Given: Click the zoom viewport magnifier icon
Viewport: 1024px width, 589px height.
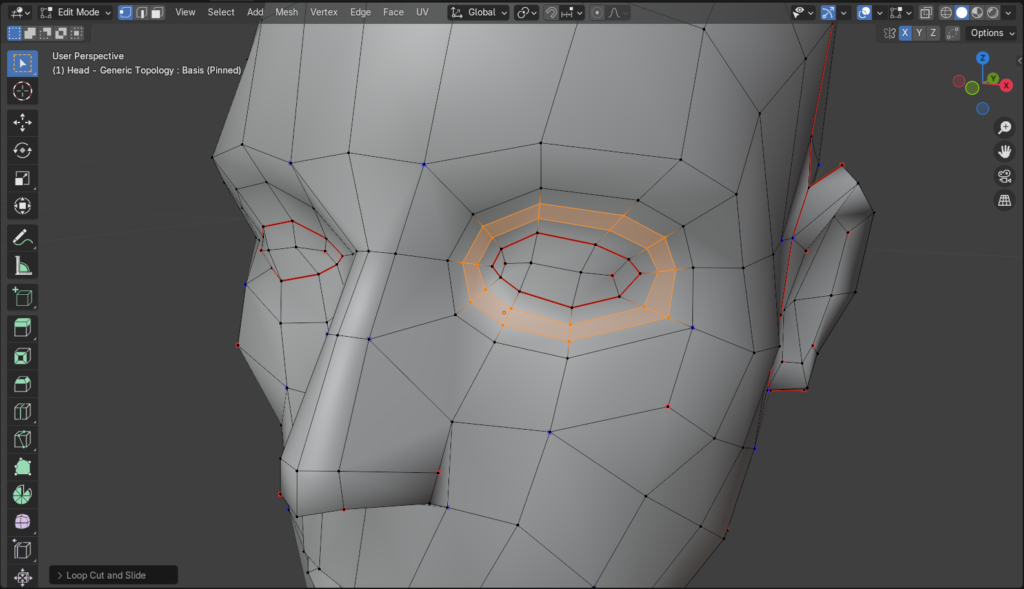Looking at the screenshot, I should point(1004,127).
